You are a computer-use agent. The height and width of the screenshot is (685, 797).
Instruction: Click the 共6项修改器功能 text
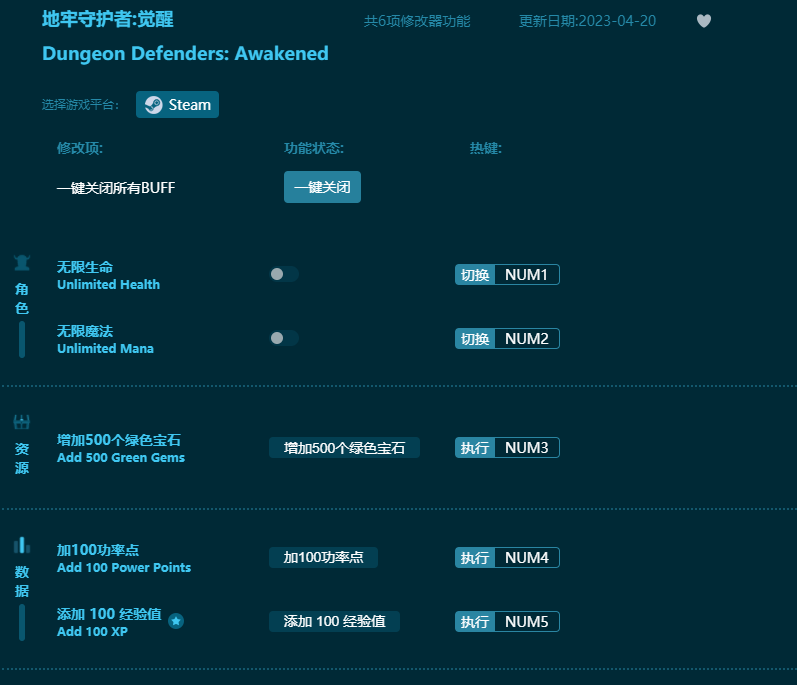click(x=417, y=21)
